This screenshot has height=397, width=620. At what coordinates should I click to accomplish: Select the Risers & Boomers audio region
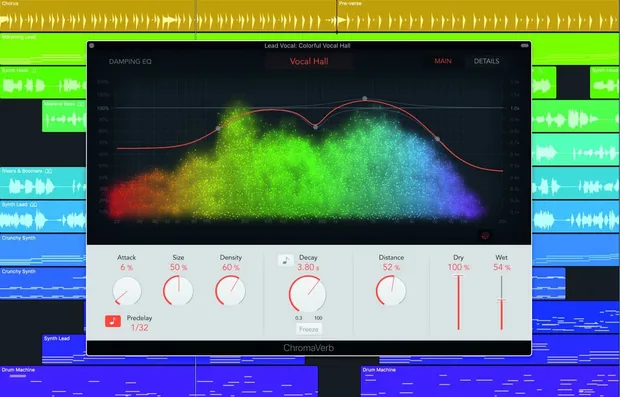(x=43, y=183)
